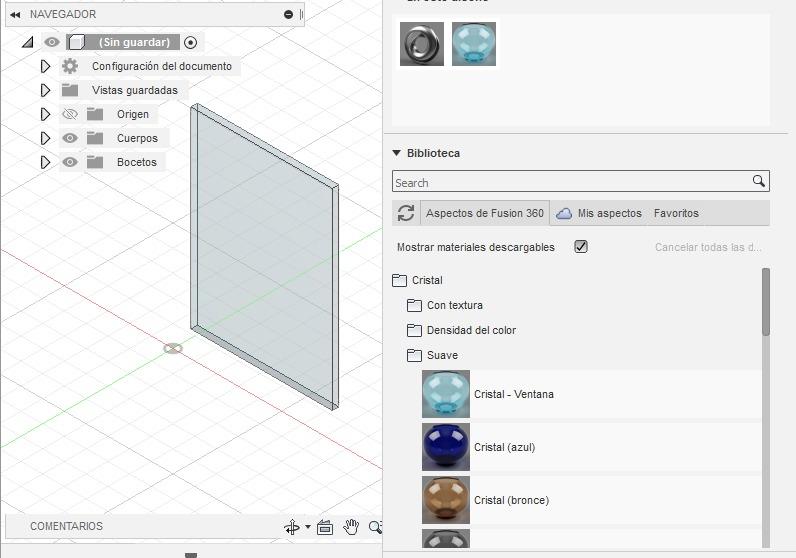Click the magnifier search icon
This screenshot has width=796, height=558.
point(758,181)
